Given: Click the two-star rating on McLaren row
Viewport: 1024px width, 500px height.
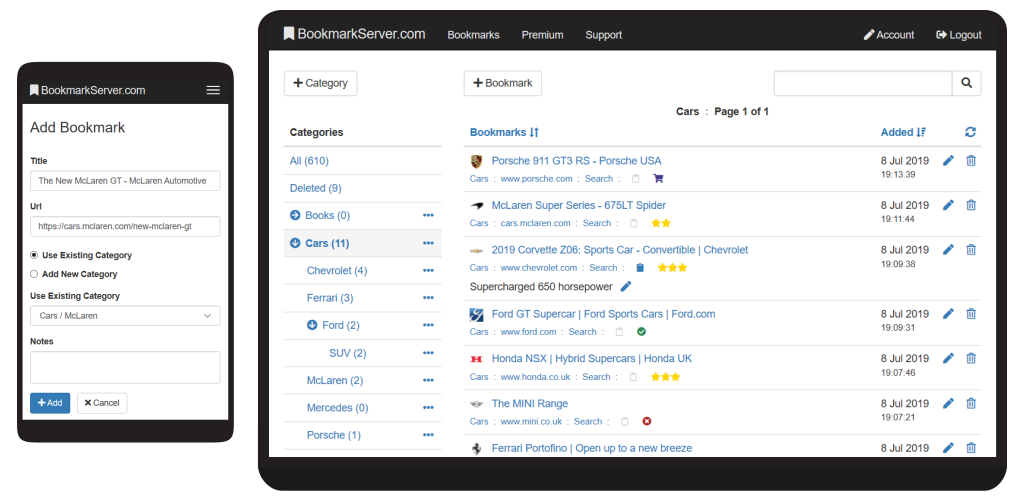Looking at the screenshot, I should tap(661, 223).
